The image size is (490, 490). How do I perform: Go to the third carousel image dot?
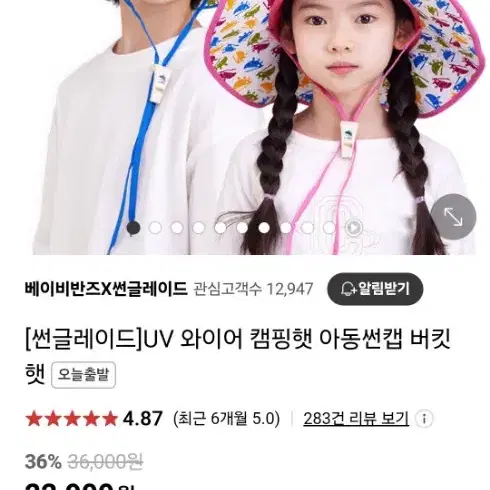pyautogui.click(x=177, y=228)
